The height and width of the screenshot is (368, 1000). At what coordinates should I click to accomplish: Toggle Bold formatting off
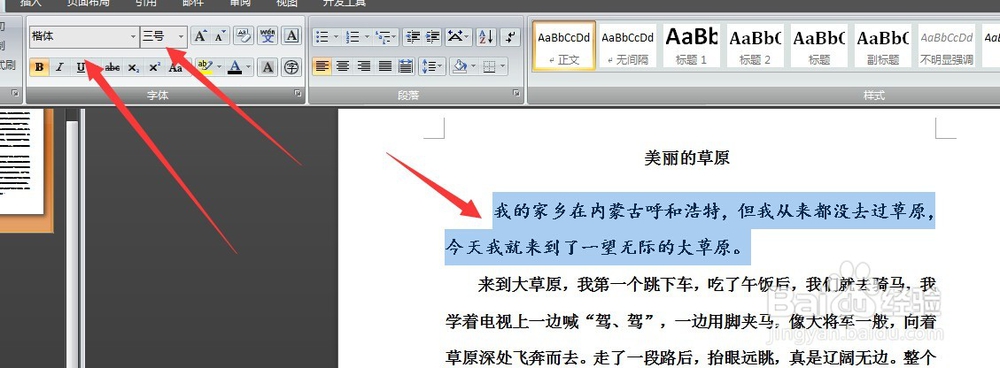[39, 67]
